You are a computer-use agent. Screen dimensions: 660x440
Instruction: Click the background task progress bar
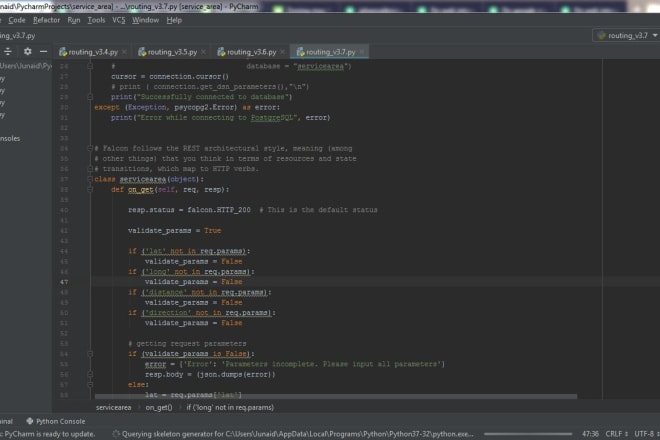click(x=528, y=434)
